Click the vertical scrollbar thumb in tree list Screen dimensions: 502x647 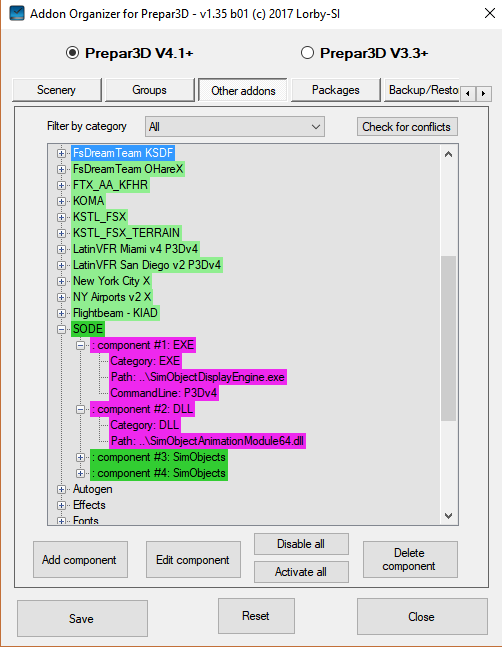pyautogui.click(x=448, y=338)
